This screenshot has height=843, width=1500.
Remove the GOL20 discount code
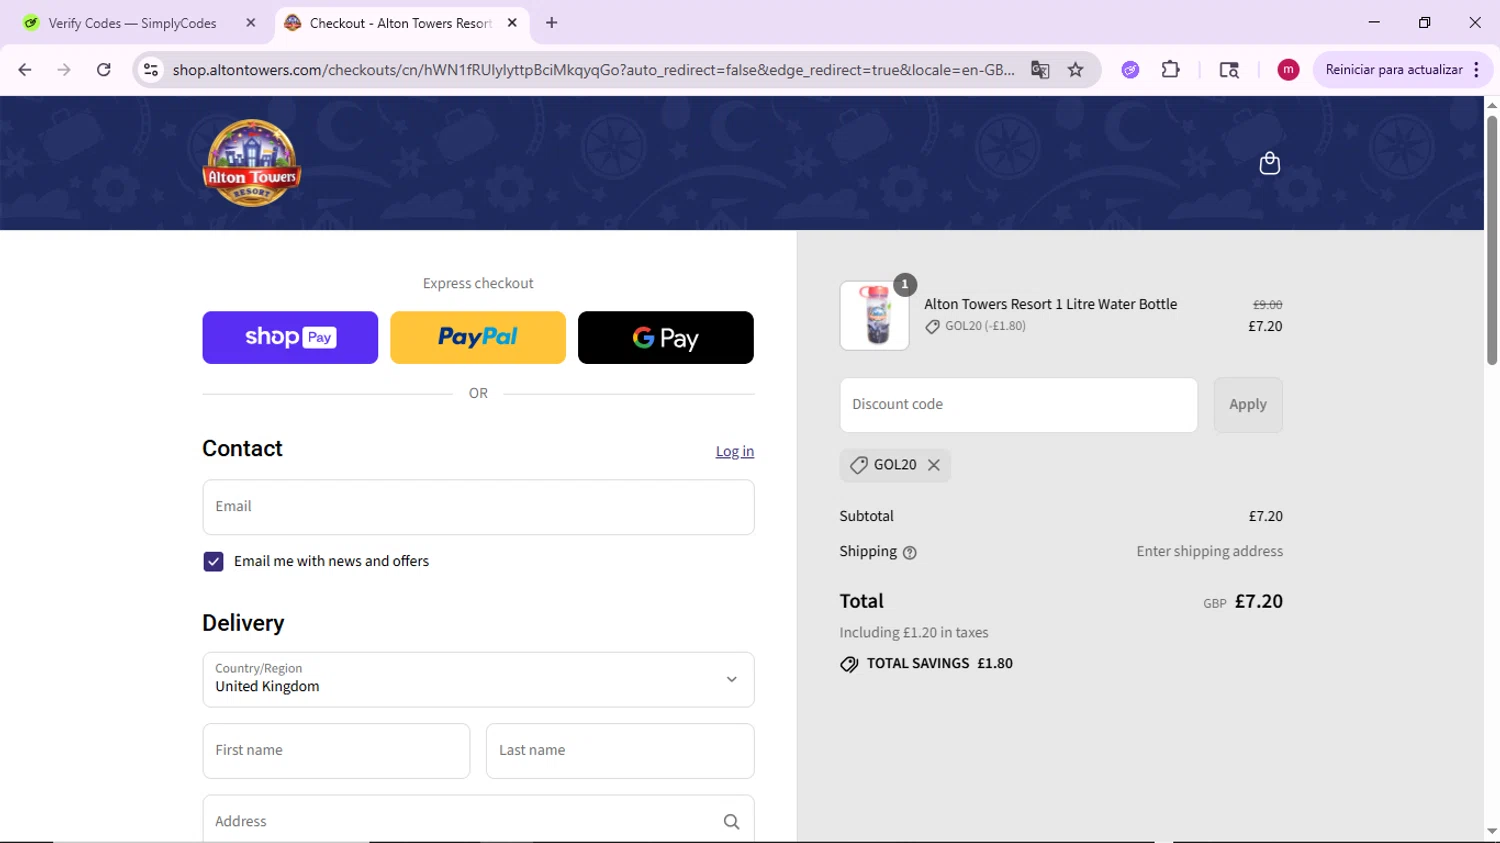934,465
